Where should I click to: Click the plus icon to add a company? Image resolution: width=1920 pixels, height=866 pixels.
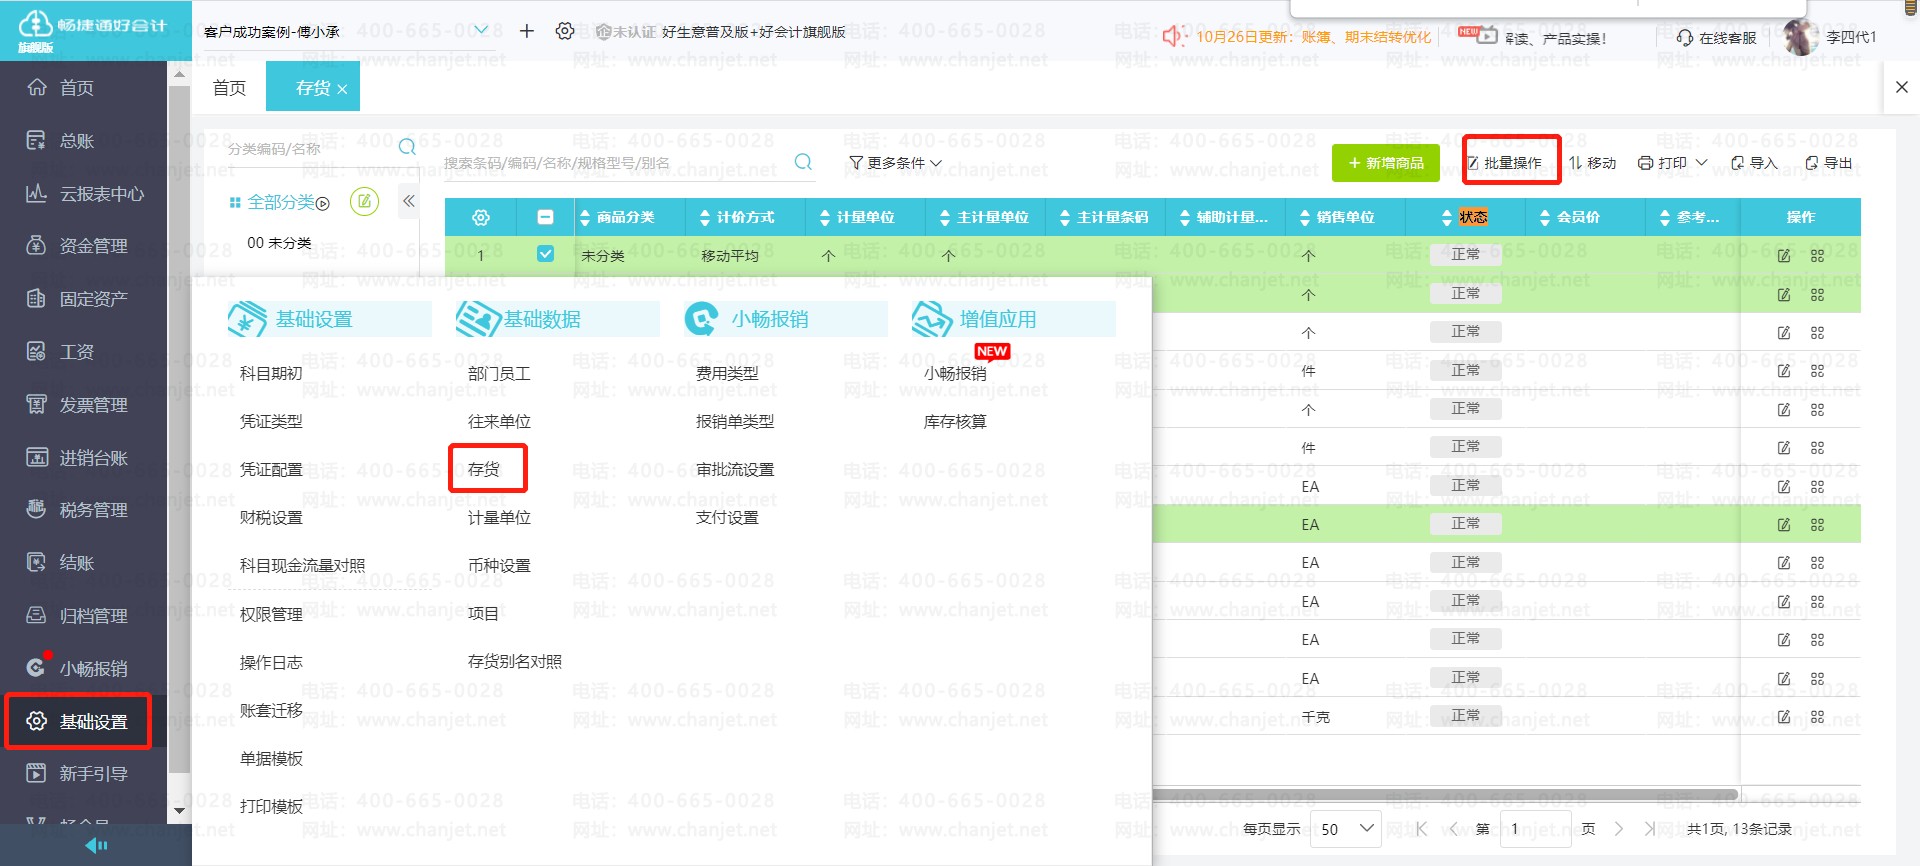click(x=527, y=31)
